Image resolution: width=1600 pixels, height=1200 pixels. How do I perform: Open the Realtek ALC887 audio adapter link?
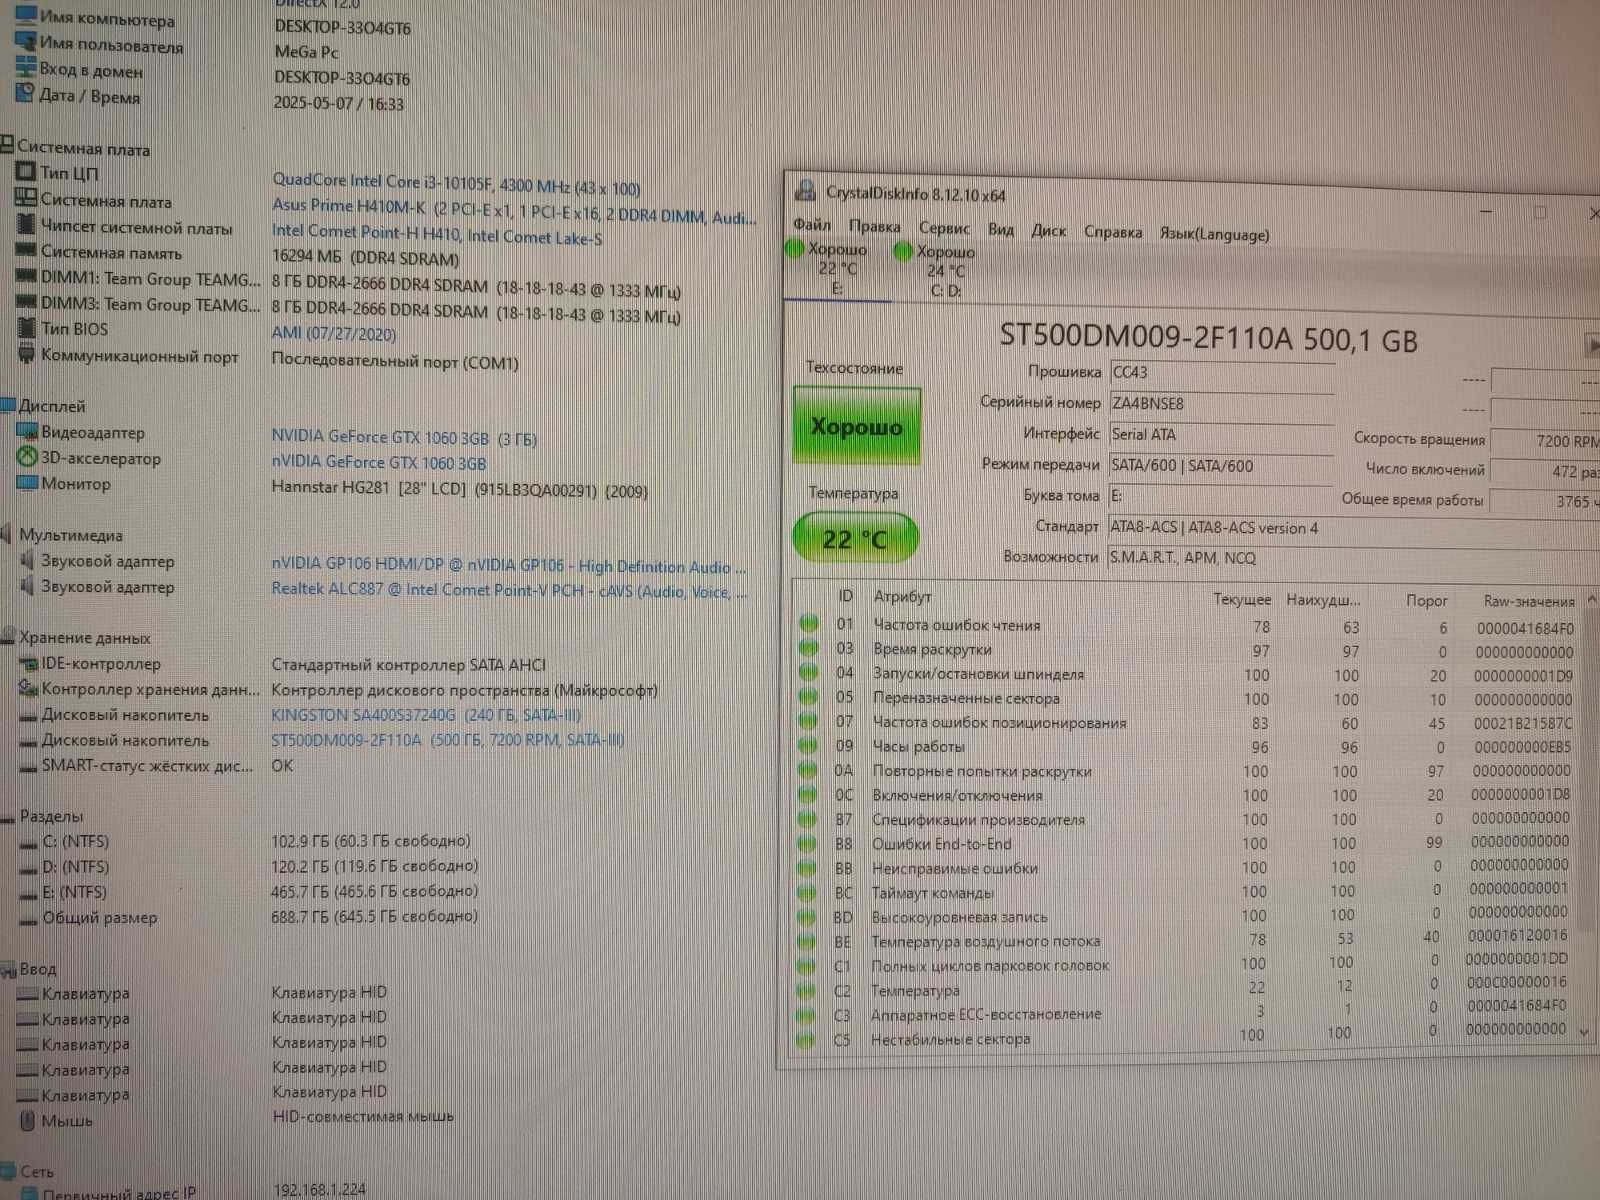point(509,590)
